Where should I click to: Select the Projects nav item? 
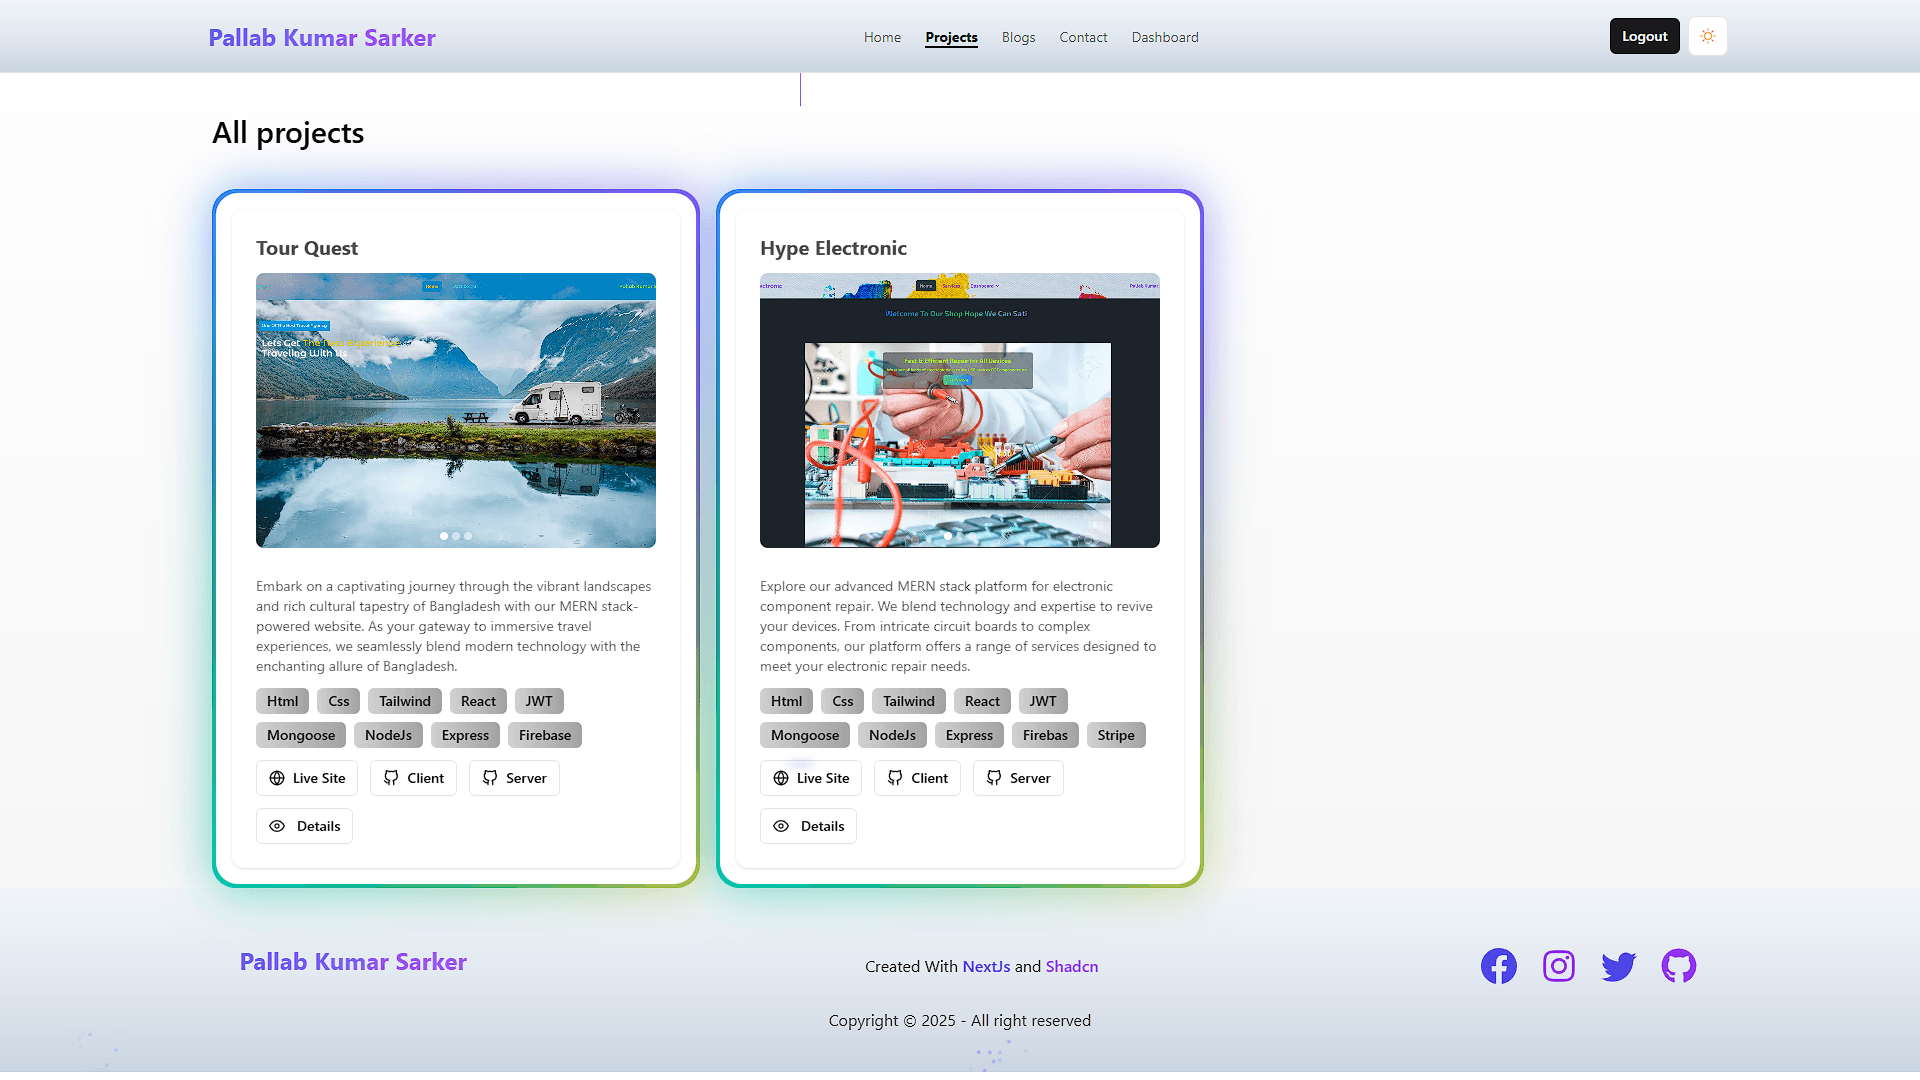(951, 37)
